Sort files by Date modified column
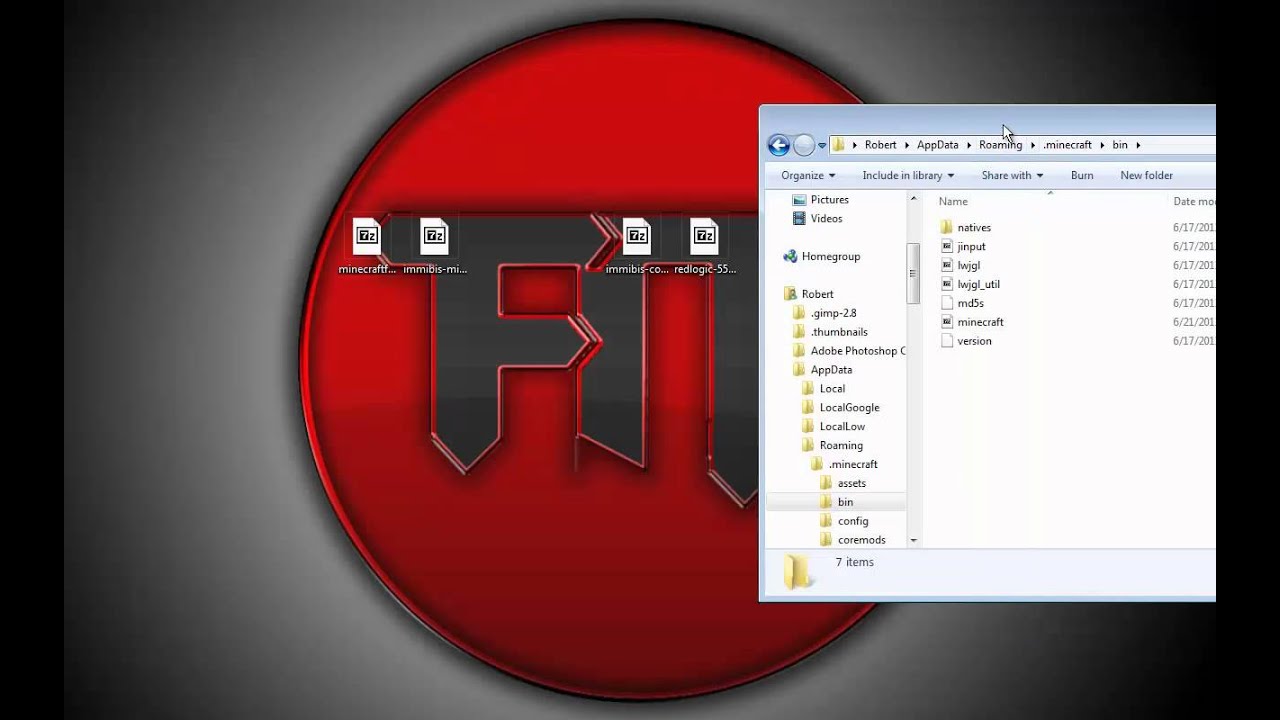The image size is (1280, 720). (1194, 201)
